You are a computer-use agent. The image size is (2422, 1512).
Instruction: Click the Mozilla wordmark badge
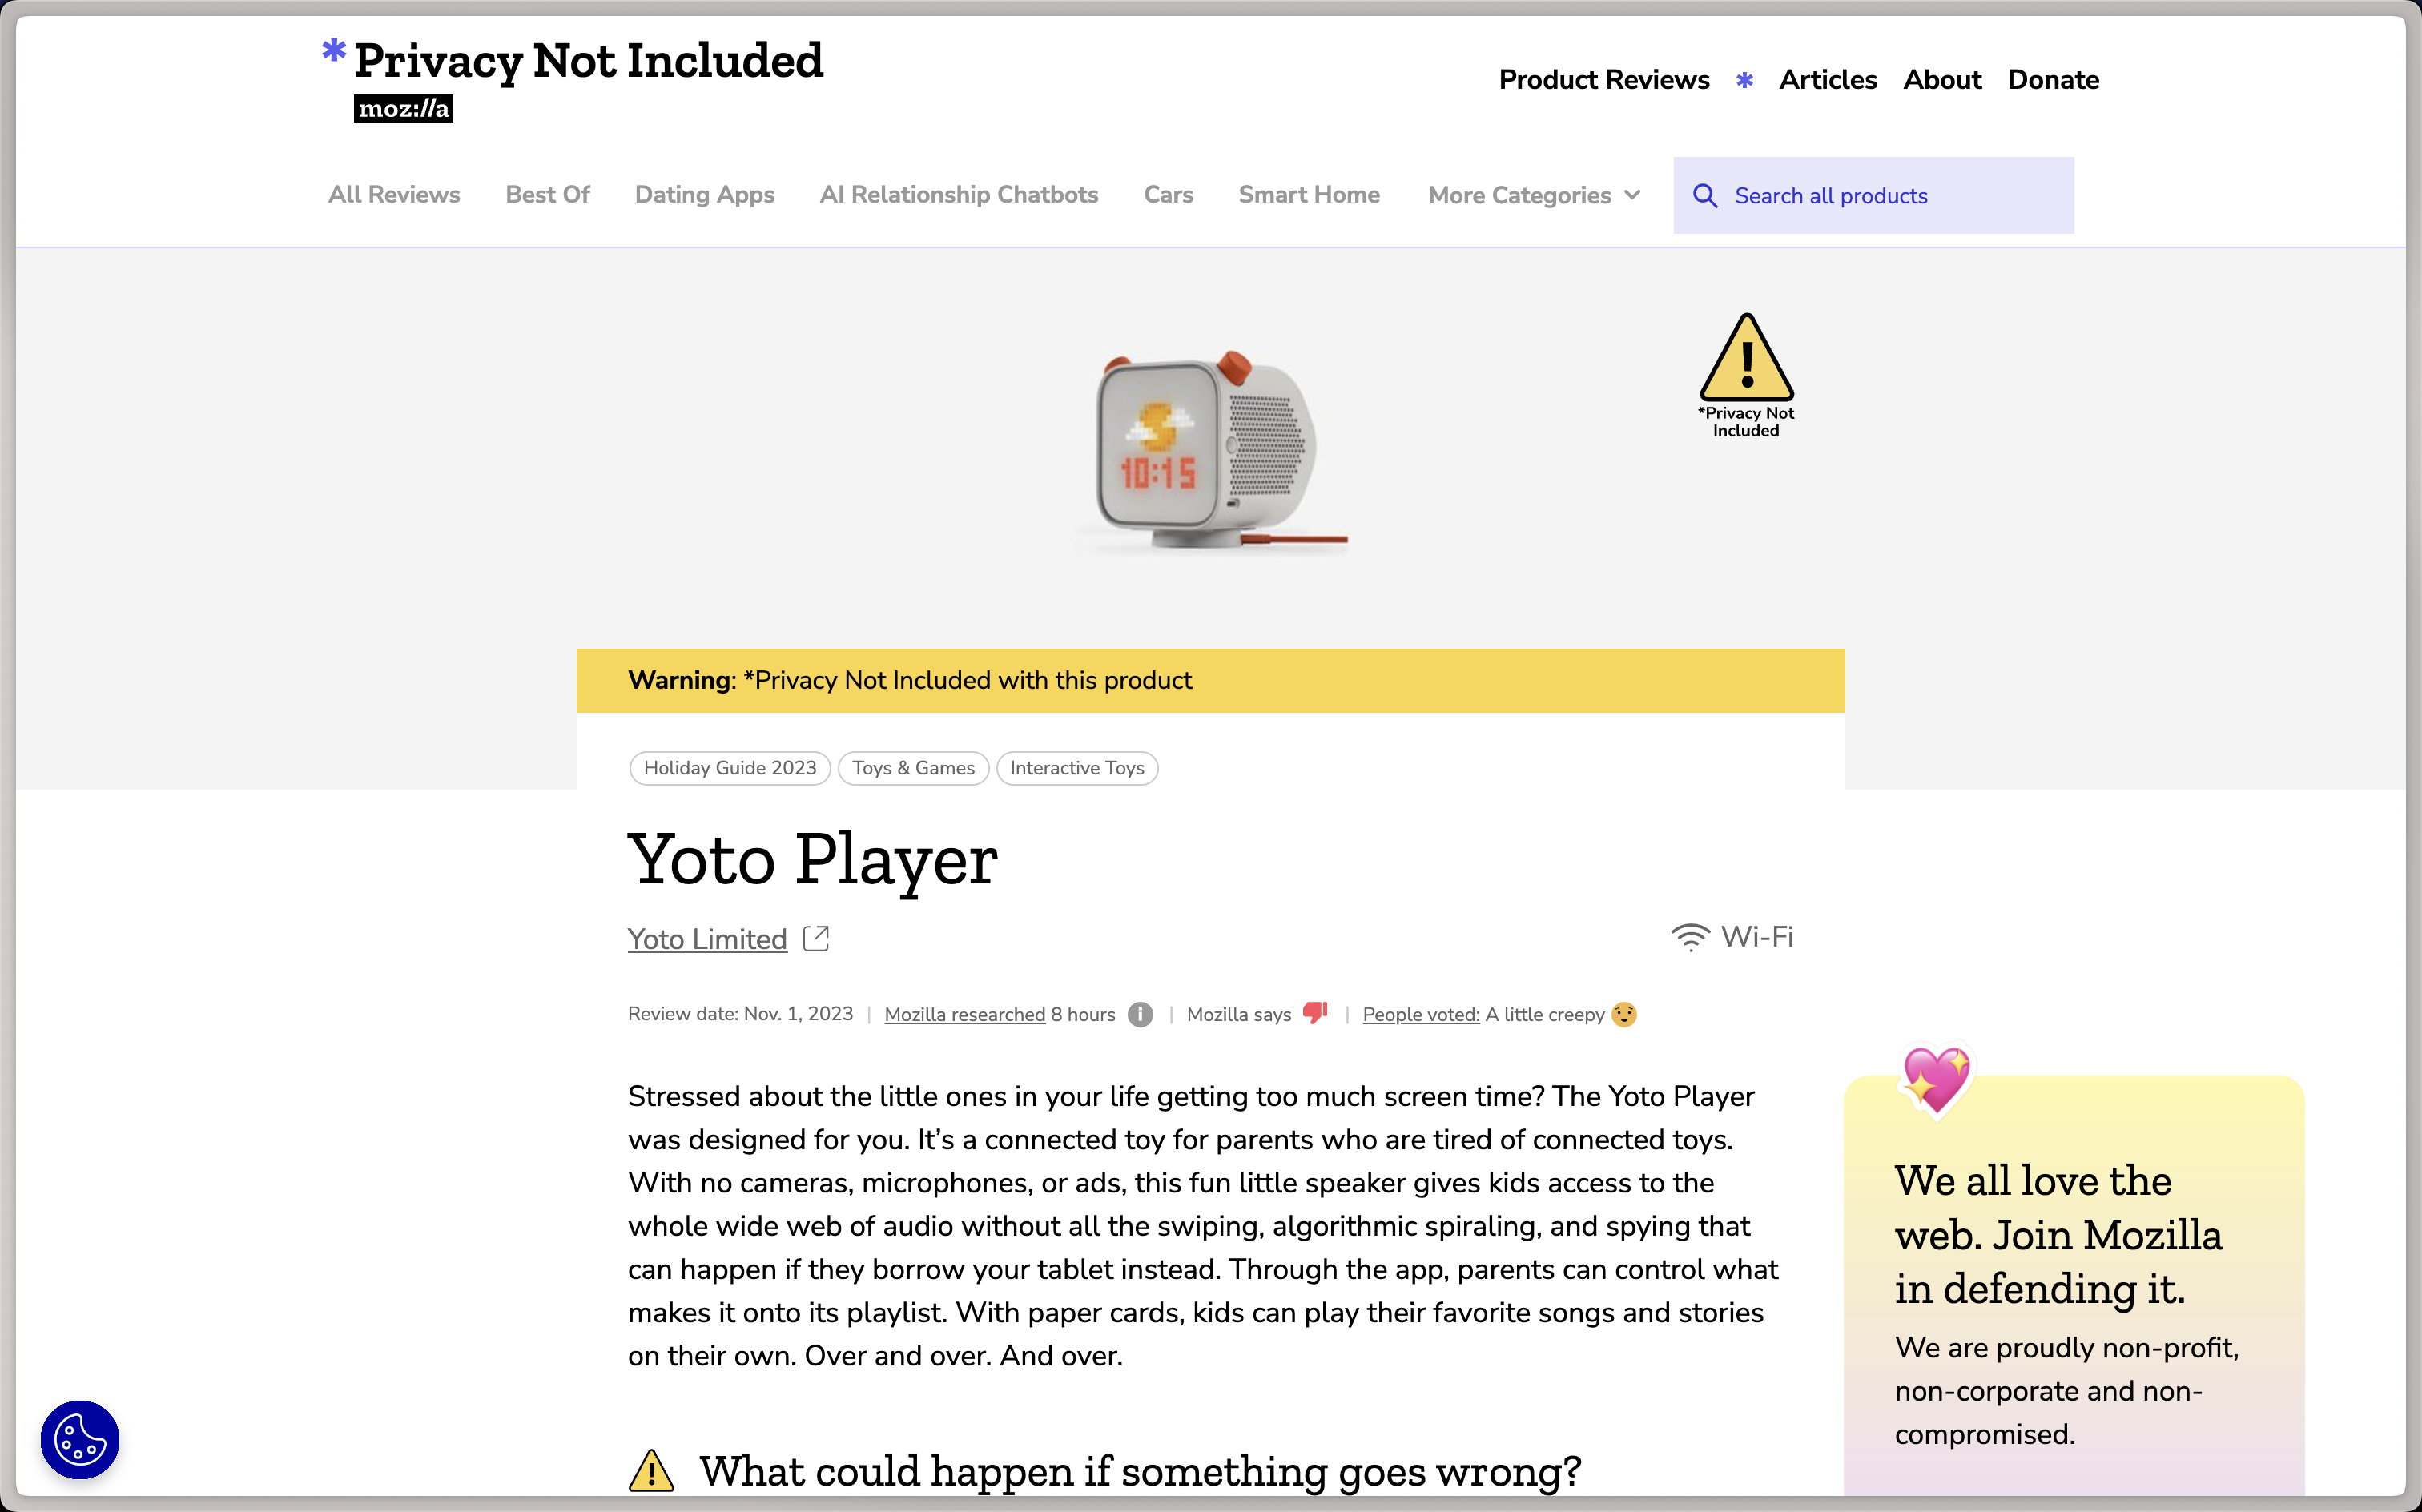(403, 108)
